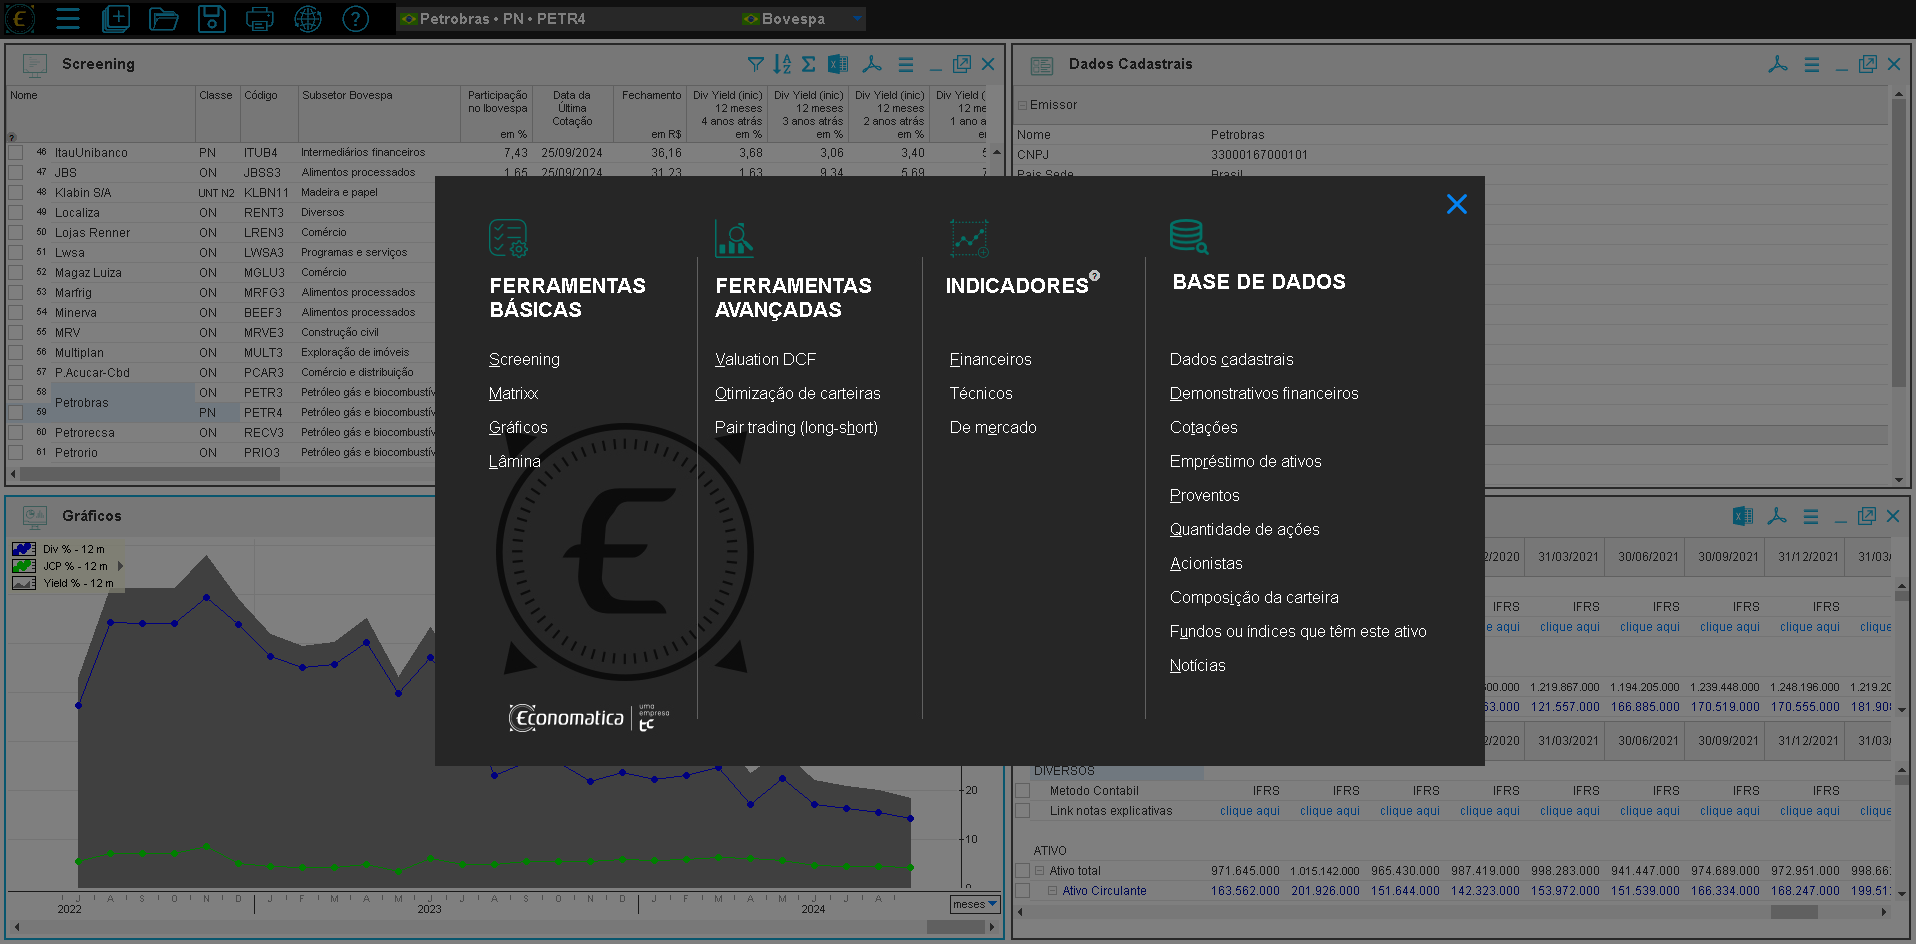Viewport: 1916px width, 944px height.
Task: Tick the Link notas explicativas checkbox
Action: [1023, 811]
